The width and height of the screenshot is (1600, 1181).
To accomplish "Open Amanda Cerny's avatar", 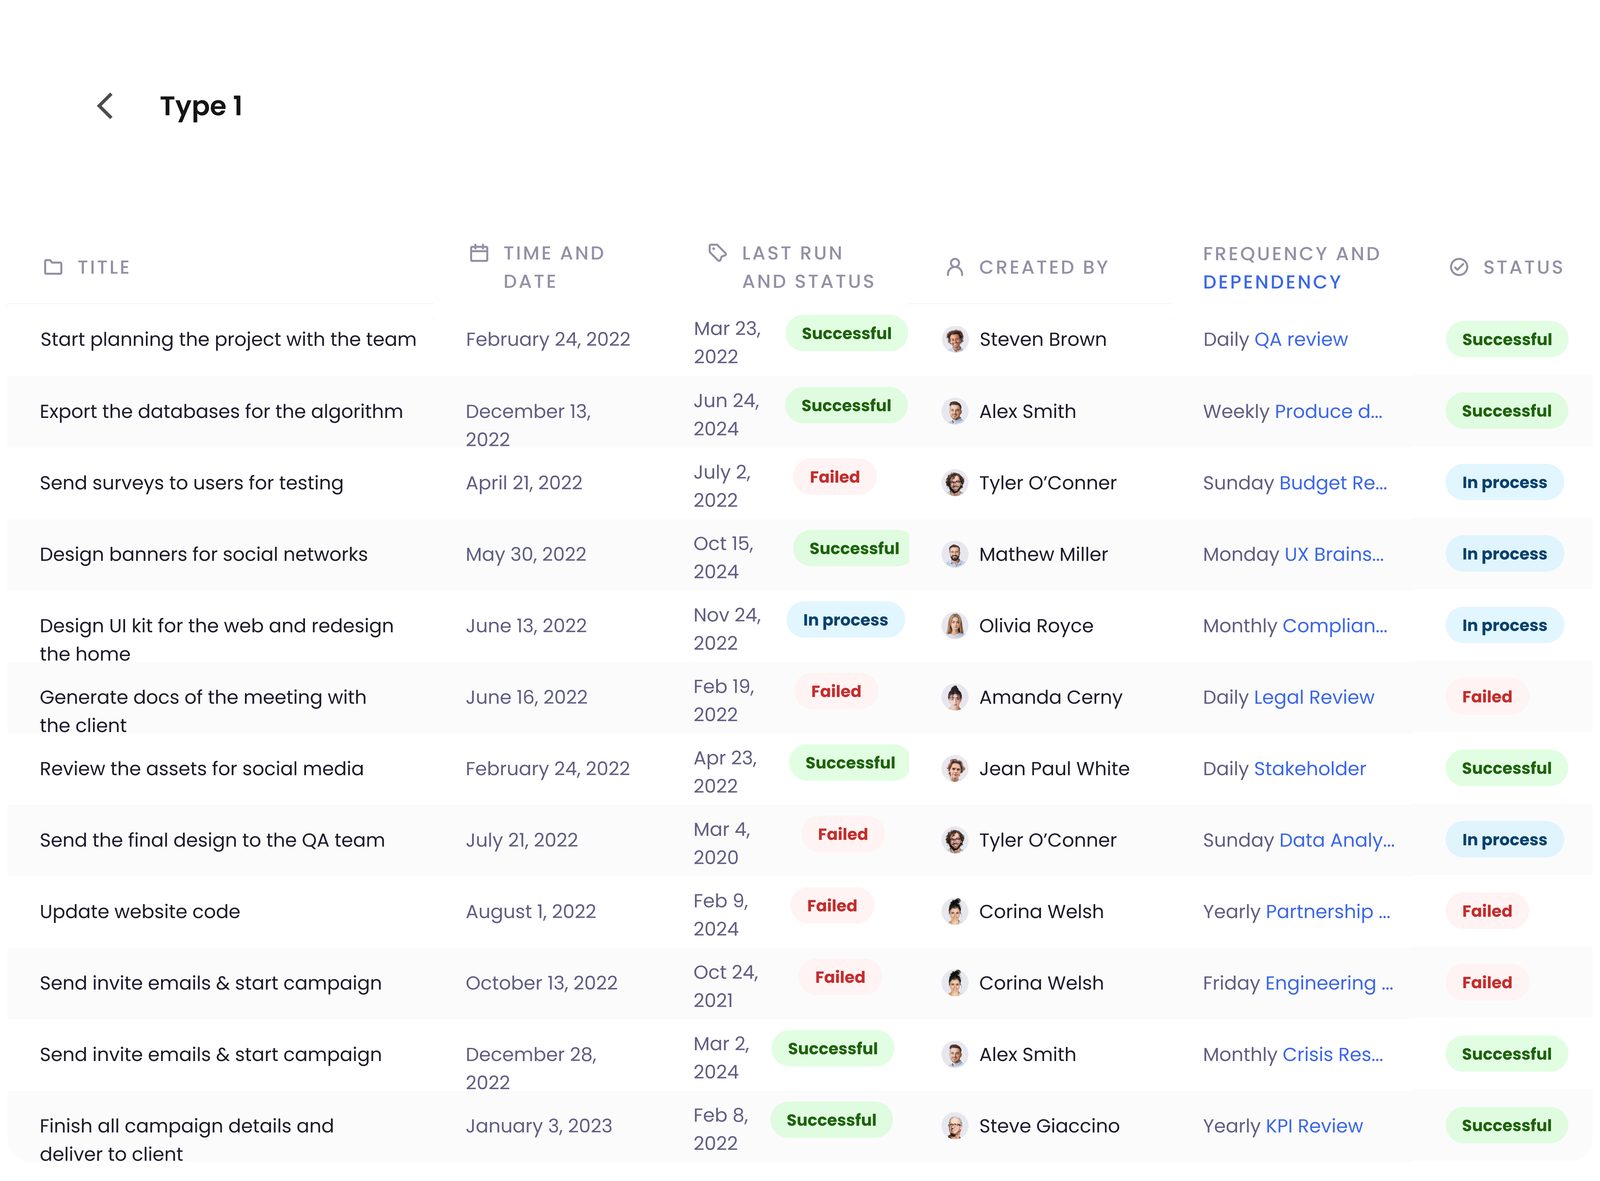I will click(x=955, y=697).
